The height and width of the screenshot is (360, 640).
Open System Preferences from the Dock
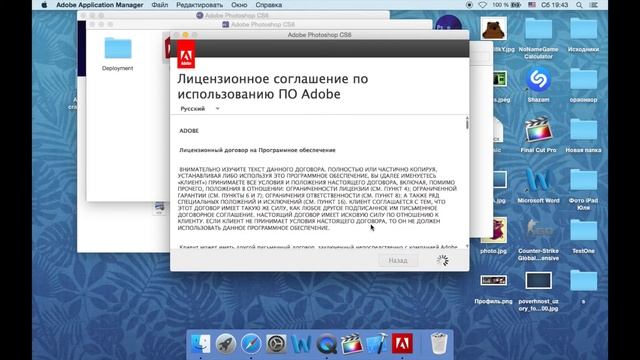pyautogui.click(x=276, y=344)
